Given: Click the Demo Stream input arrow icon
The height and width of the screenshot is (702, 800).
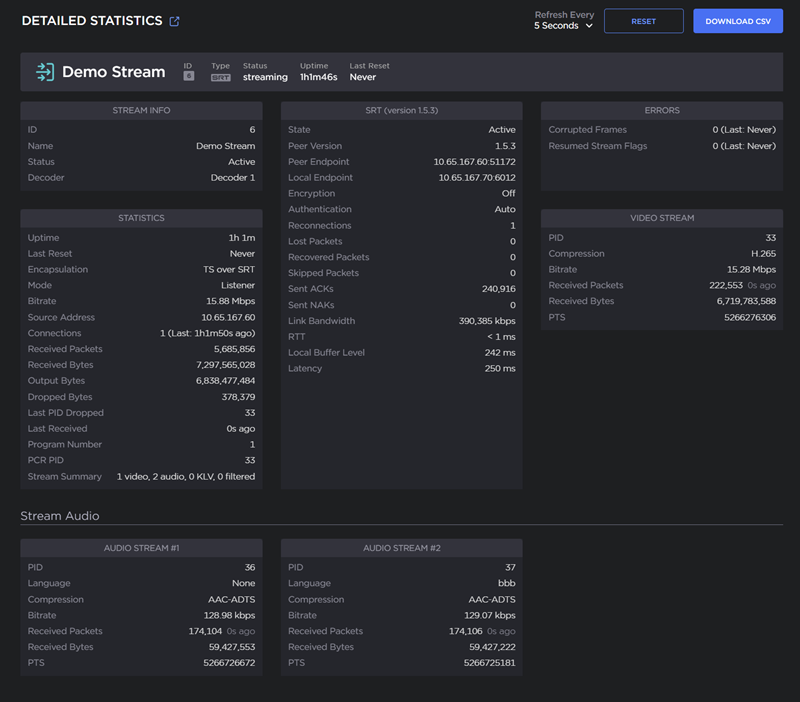Looking at the screenshot, I should point(45,72).
